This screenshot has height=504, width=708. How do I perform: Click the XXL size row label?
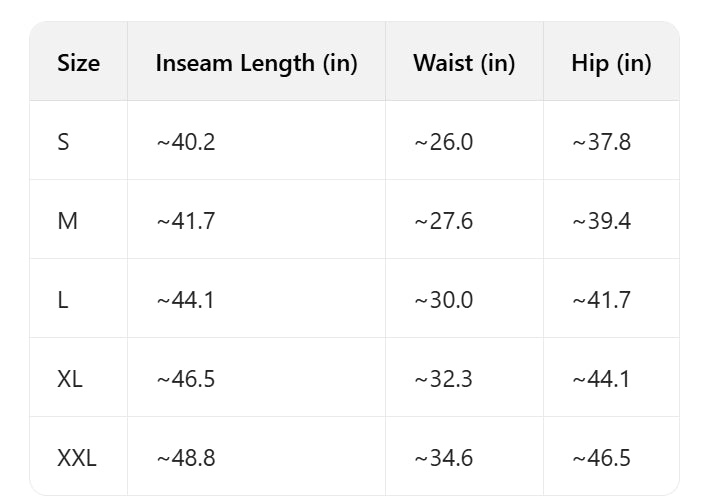point(77,458)
